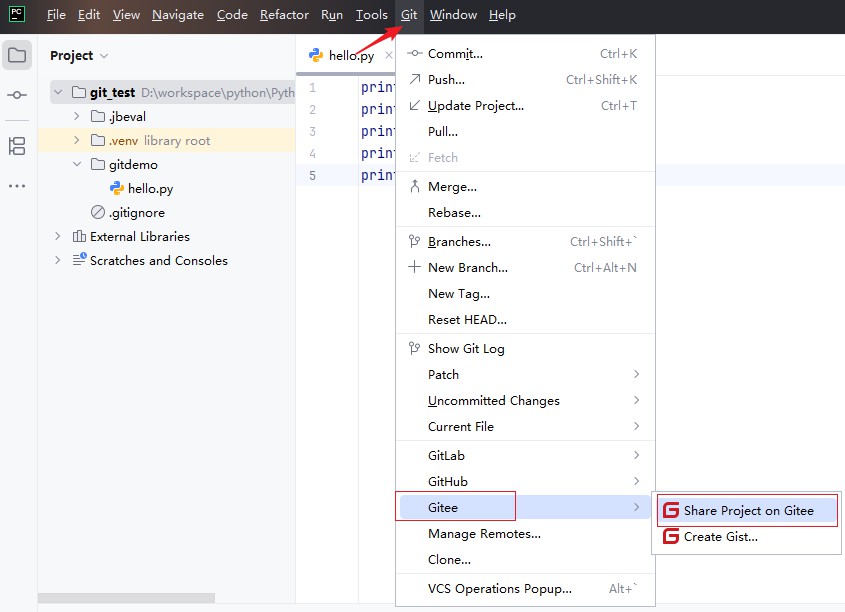
Task: Click the Merge icon in Git menu
Action: point(414,186)
